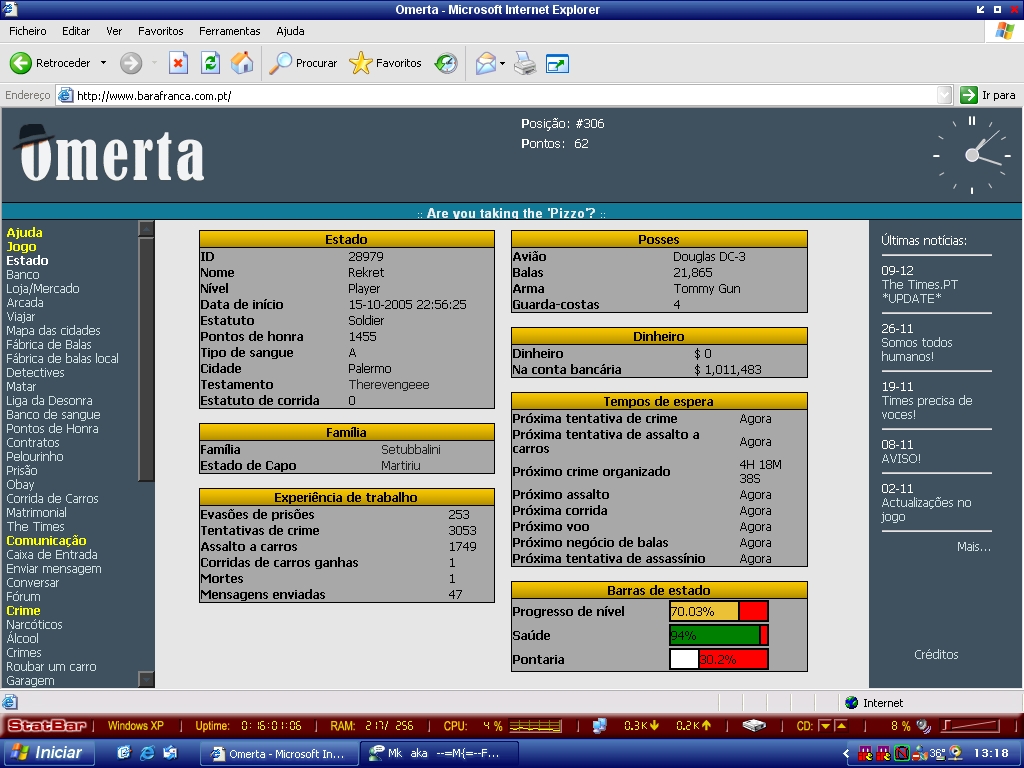The image size is (1024, 768).
Task: Click the Stop loading icon in toolbar
Action: (178, 63)
